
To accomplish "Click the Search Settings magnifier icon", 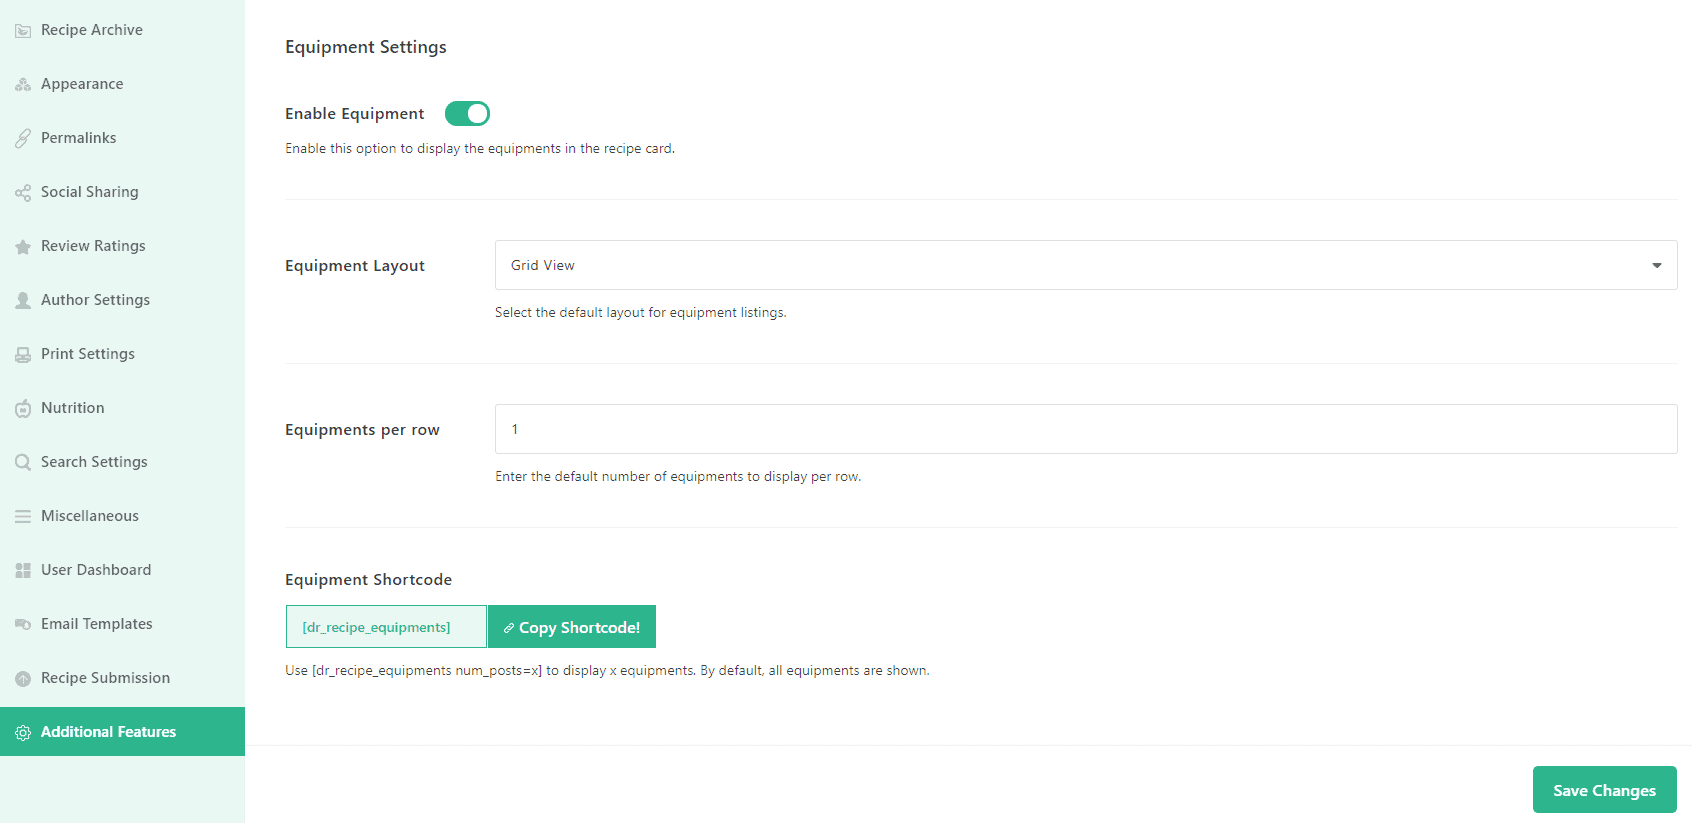I will click(23, 463).
